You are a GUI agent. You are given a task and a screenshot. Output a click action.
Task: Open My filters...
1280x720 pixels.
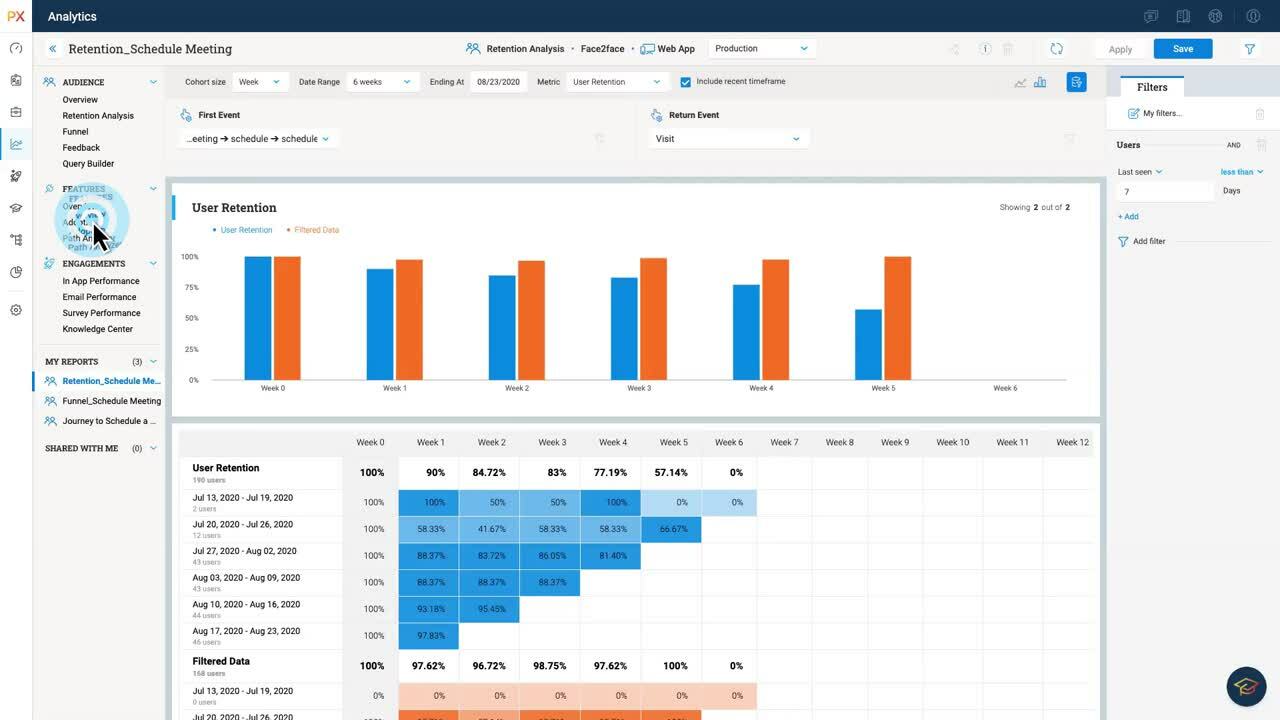pos(1155,114)
